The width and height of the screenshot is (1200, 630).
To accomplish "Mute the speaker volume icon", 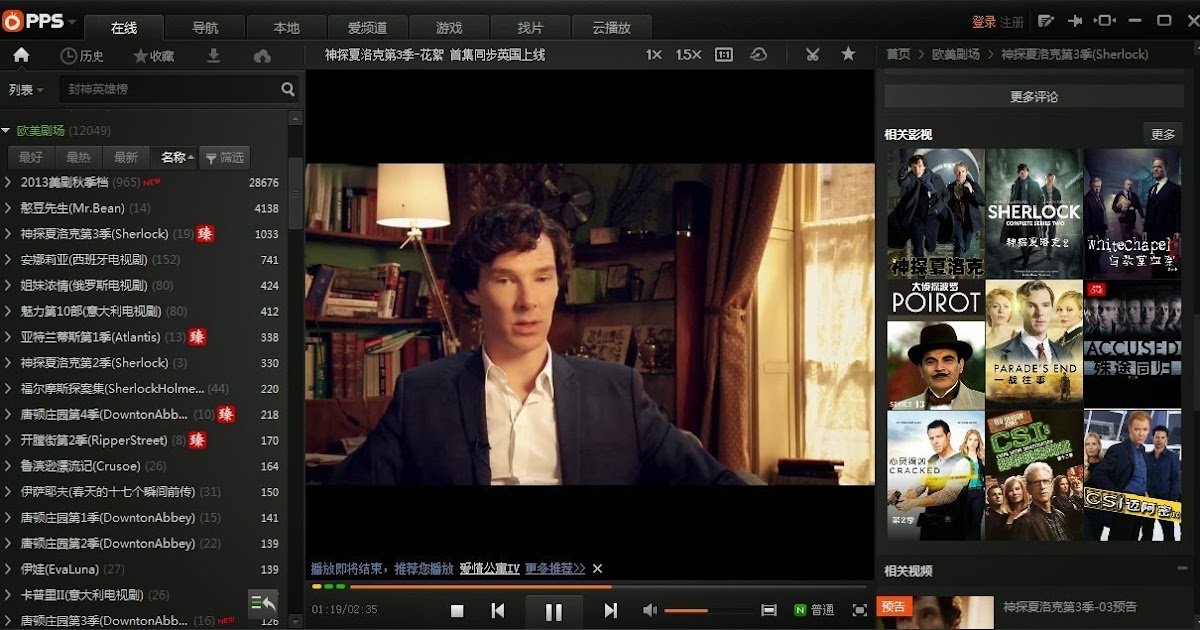I will tap(650, 610).
